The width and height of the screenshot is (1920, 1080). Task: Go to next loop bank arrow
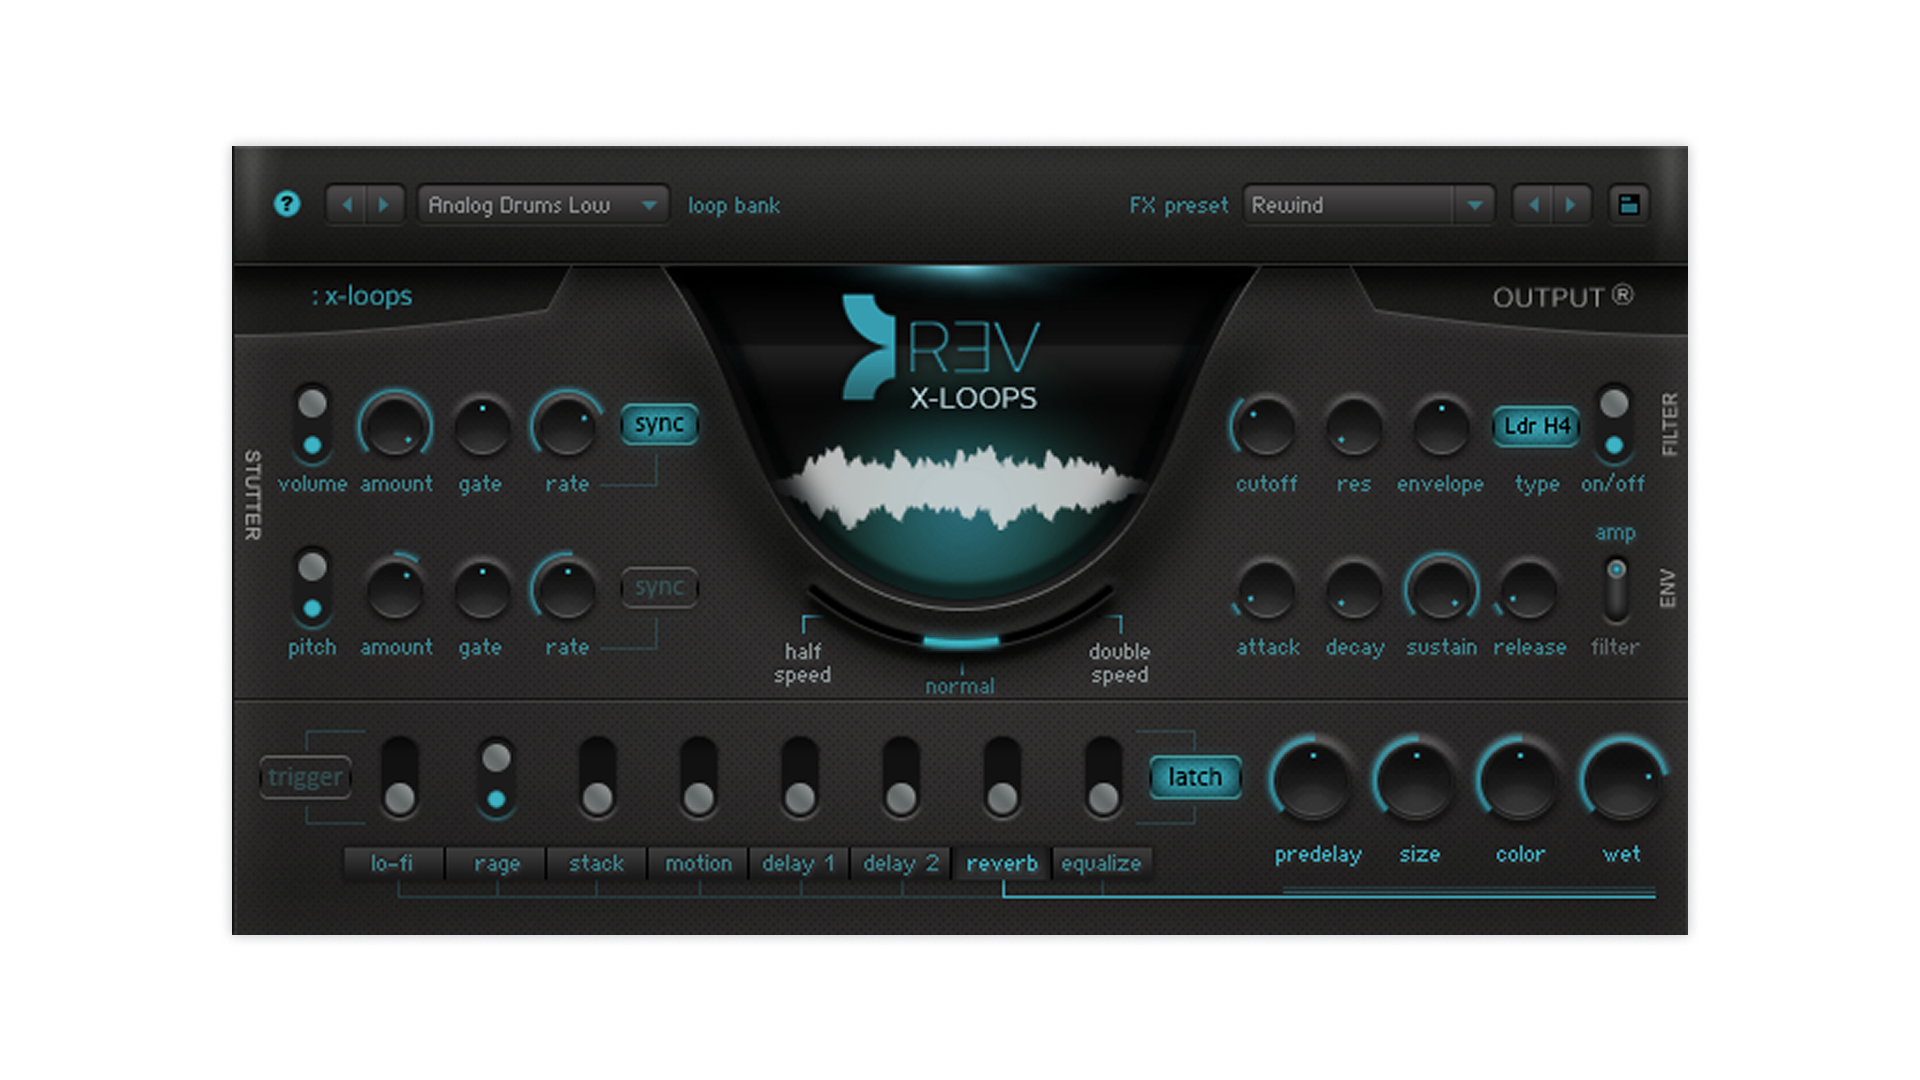[384, 205]
